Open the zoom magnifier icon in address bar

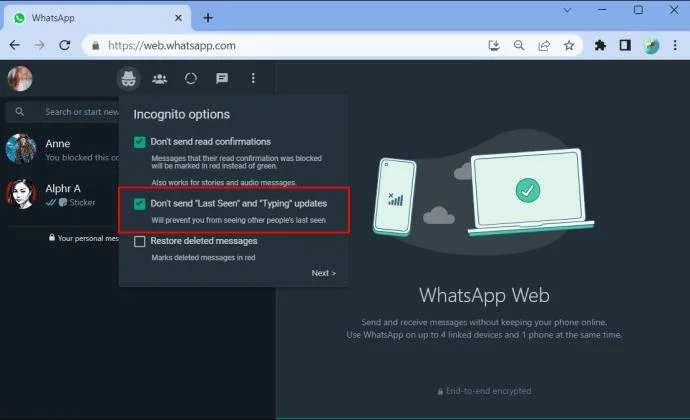click(x=519, y=45)
